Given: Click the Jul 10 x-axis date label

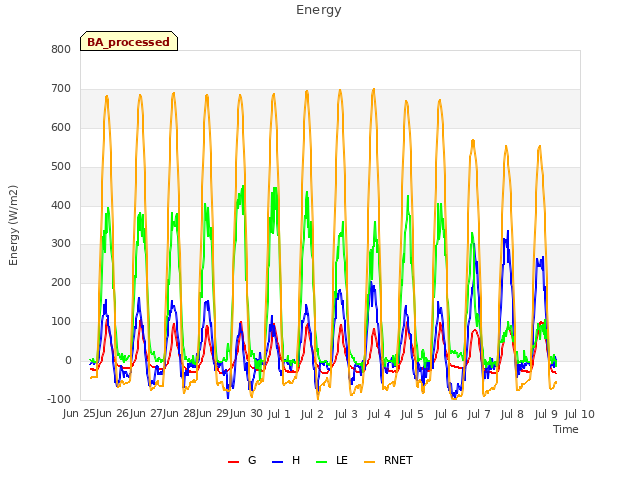Looking at the screenshot, I should [580, 414].
